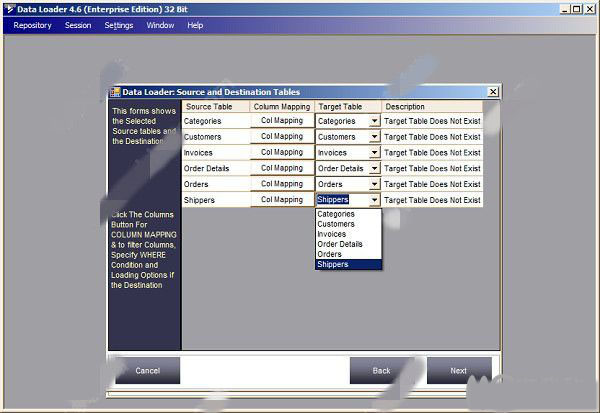Choose Order Details in the open dropdown list
600x413 pixels.
(348, 244)
